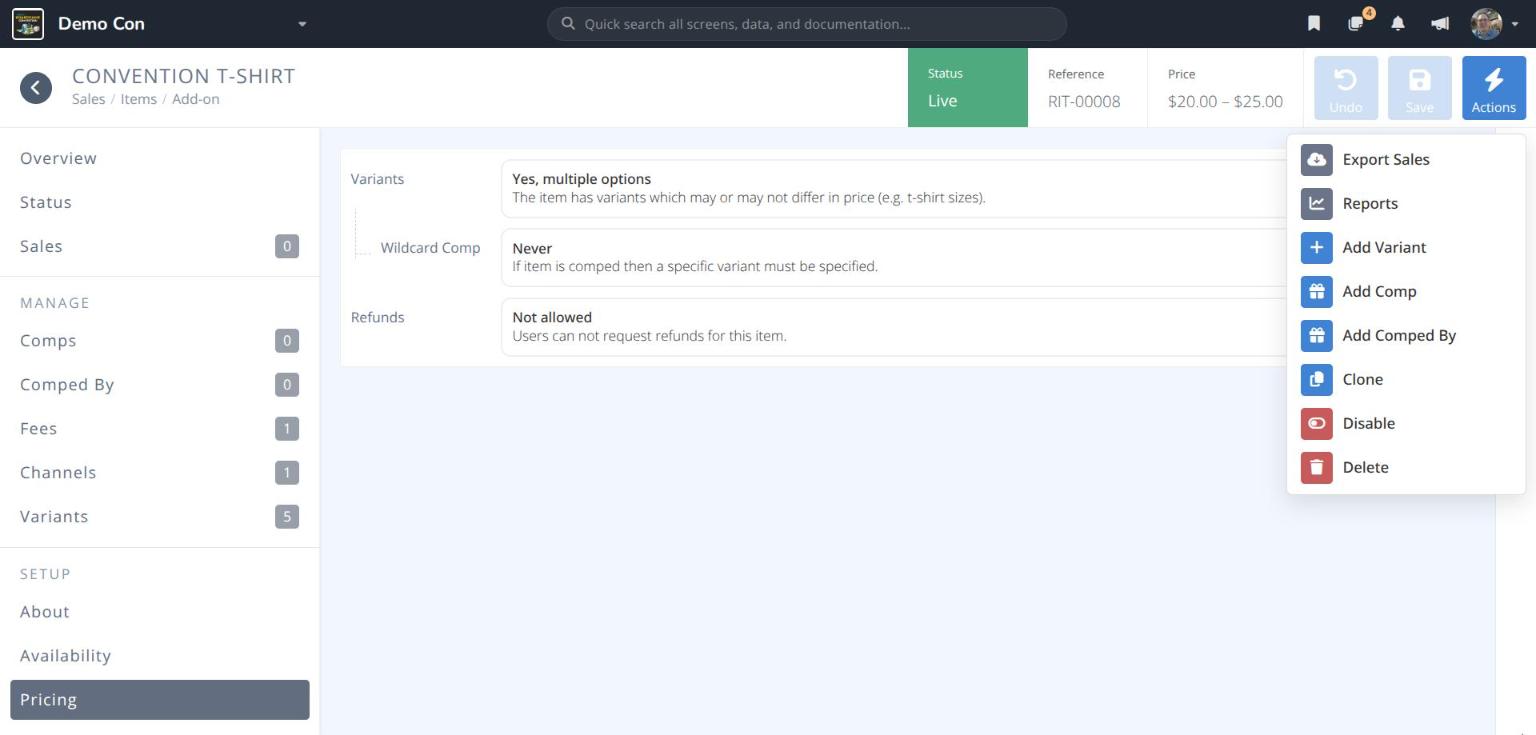Choose Export Sales label from Actions menu

1386,159
